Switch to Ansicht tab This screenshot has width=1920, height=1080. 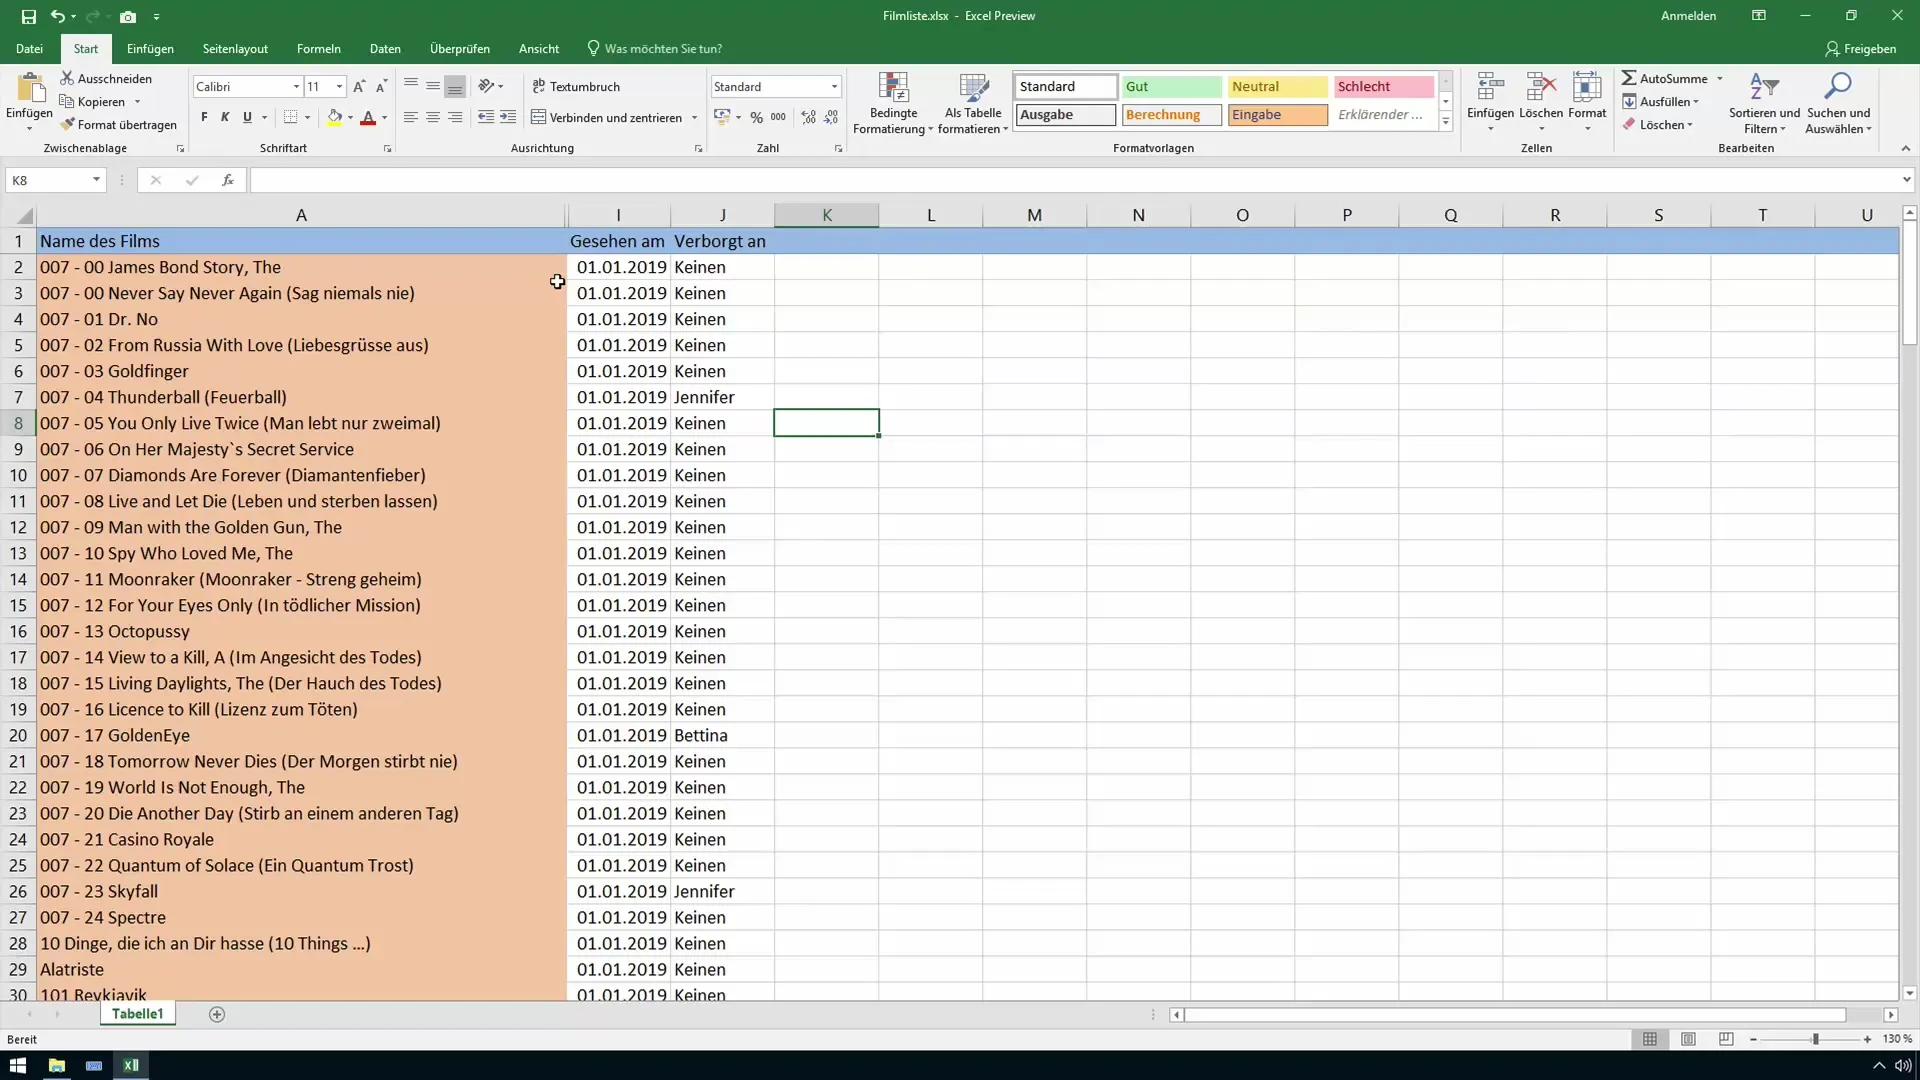click(x=539, y=48)
